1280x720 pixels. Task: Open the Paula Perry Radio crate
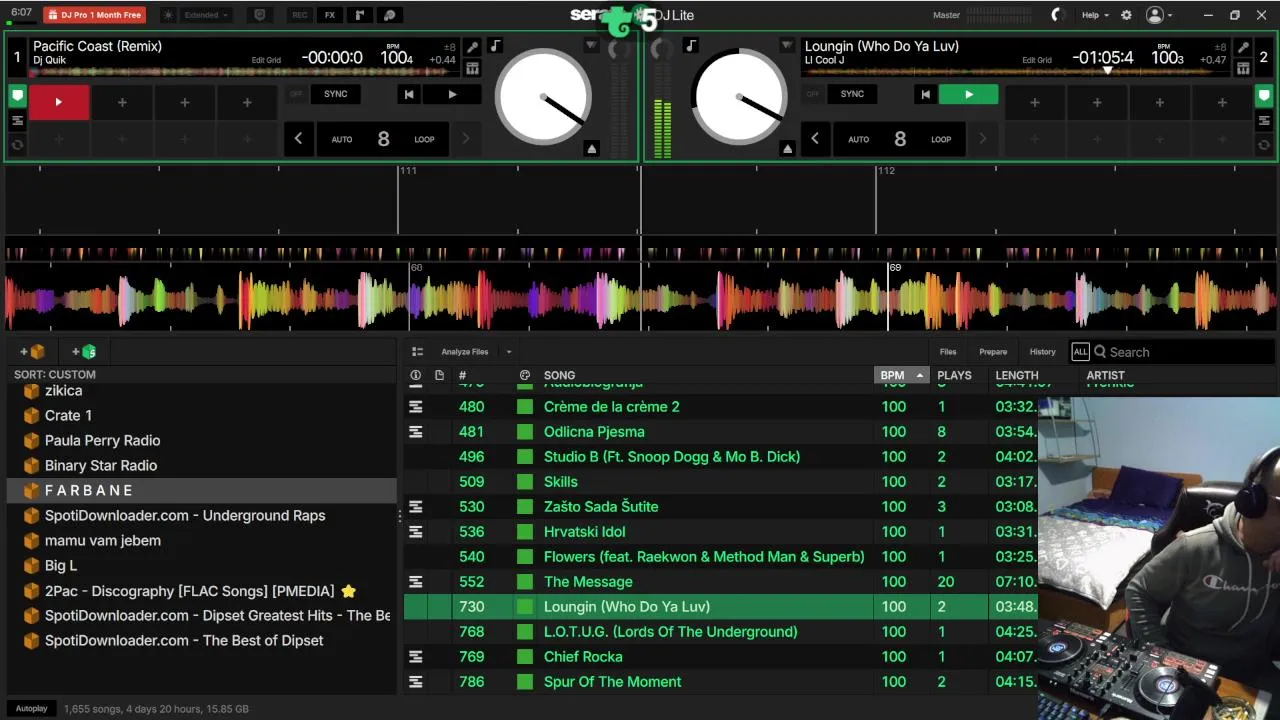(x=102, y=440)
